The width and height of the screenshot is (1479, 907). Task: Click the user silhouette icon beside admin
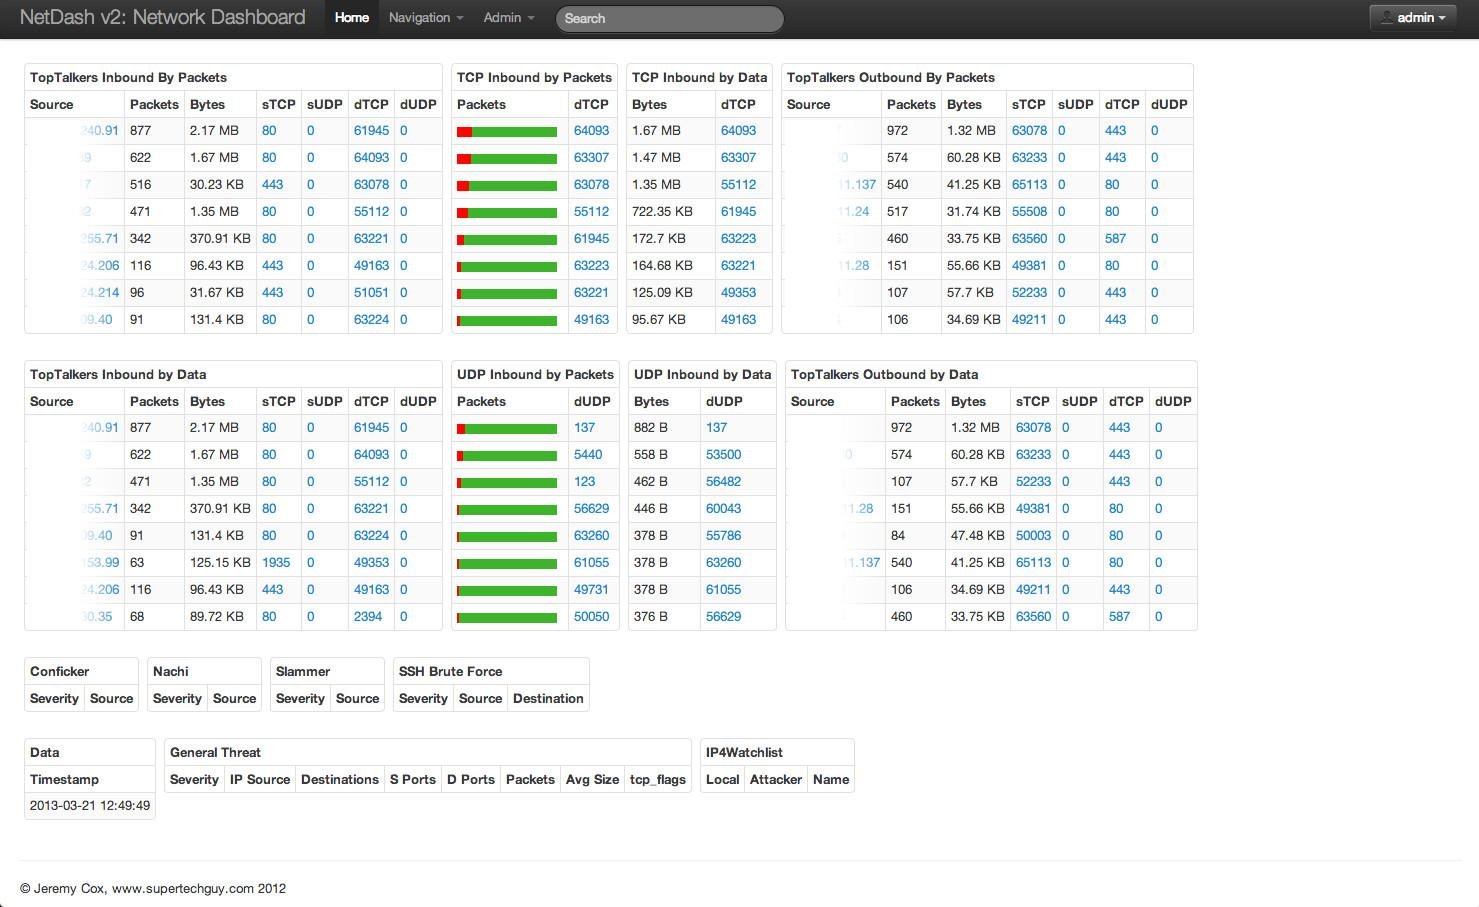tap(1387, 16)
